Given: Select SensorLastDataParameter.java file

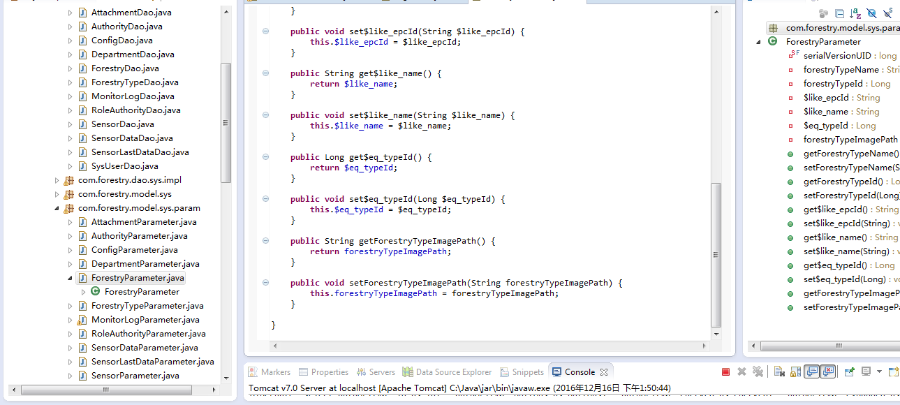Looking at the screenshot, I should [x=153, y=362].
